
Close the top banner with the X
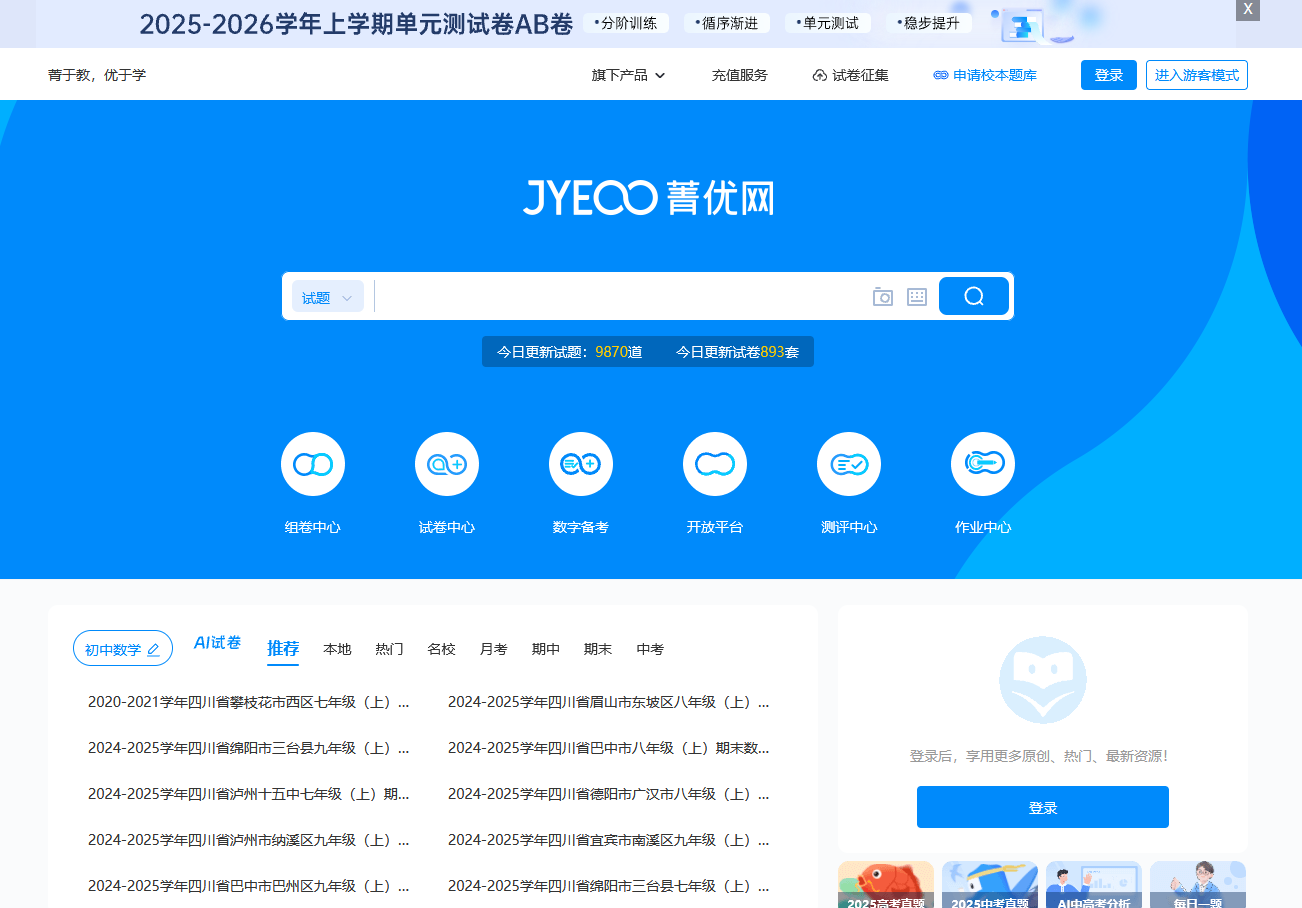click(x=1248, y=9)
